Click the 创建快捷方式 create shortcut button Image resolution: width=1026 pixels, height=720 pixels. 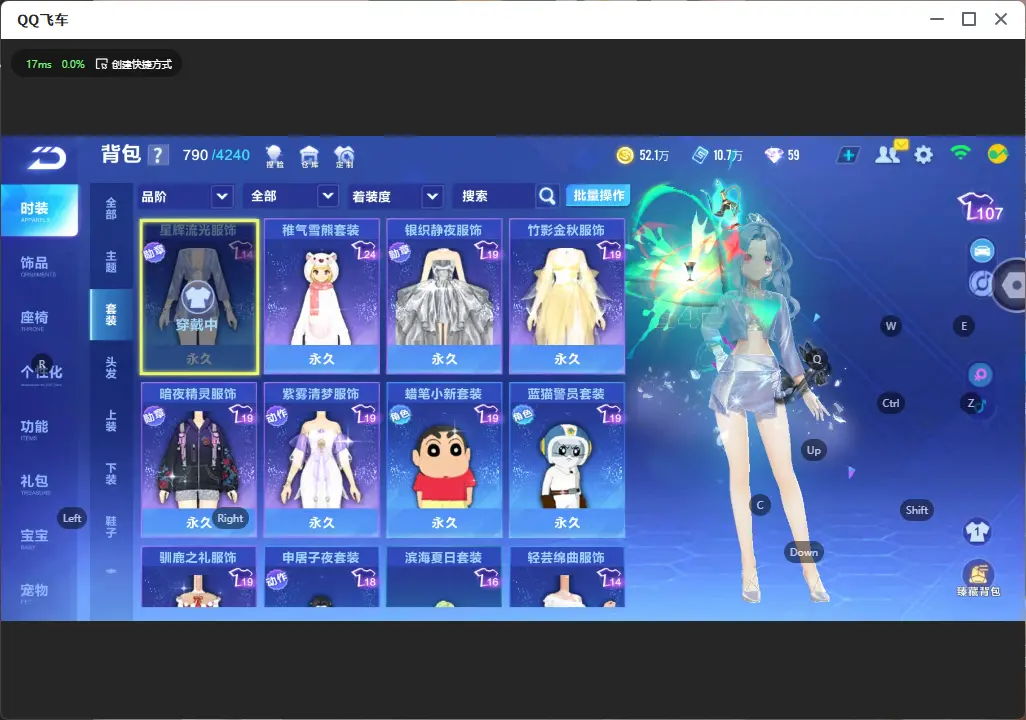pyautogui.click(x=134, y=64)
